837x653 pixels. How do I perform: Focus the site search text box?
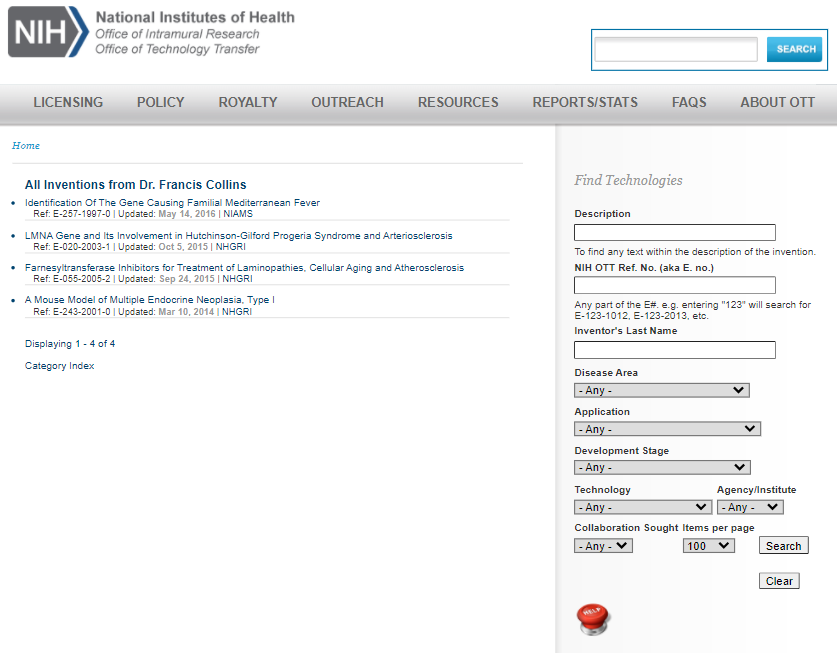(x=676, y=49)
